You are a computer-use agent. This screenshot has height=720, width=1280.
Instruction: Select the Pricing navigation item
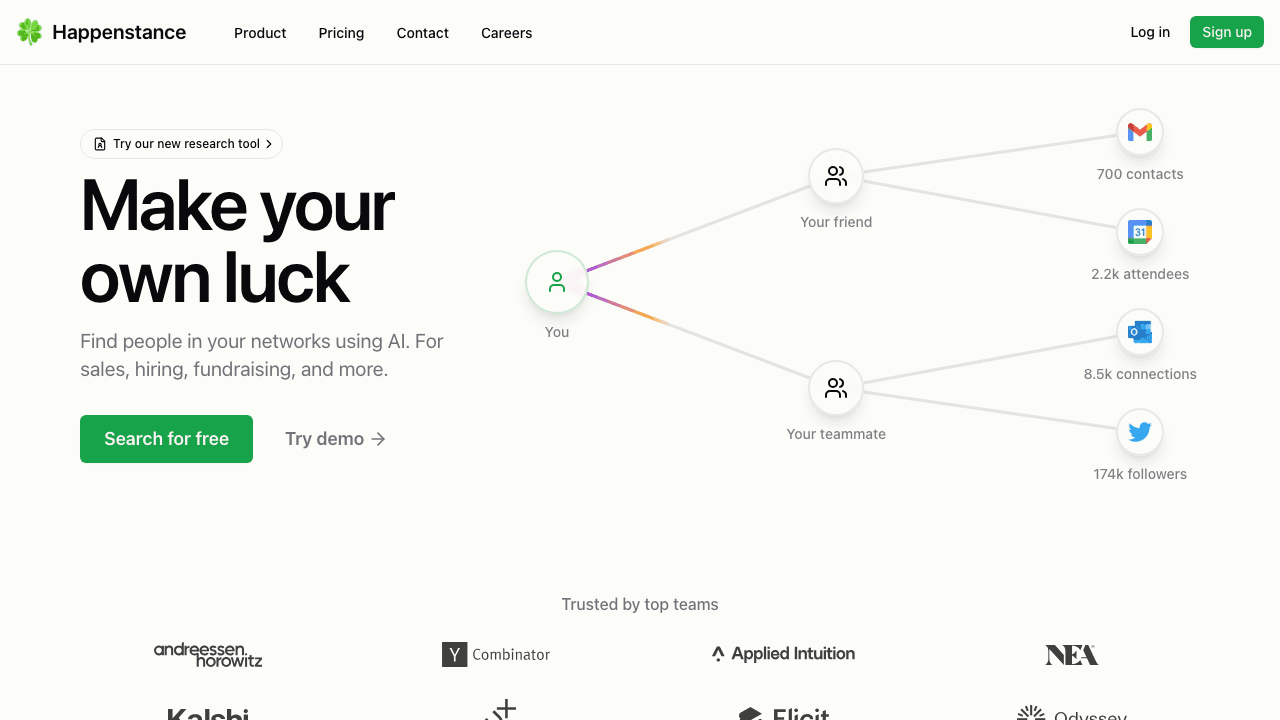pyautogui.click(x=341, y=33)
